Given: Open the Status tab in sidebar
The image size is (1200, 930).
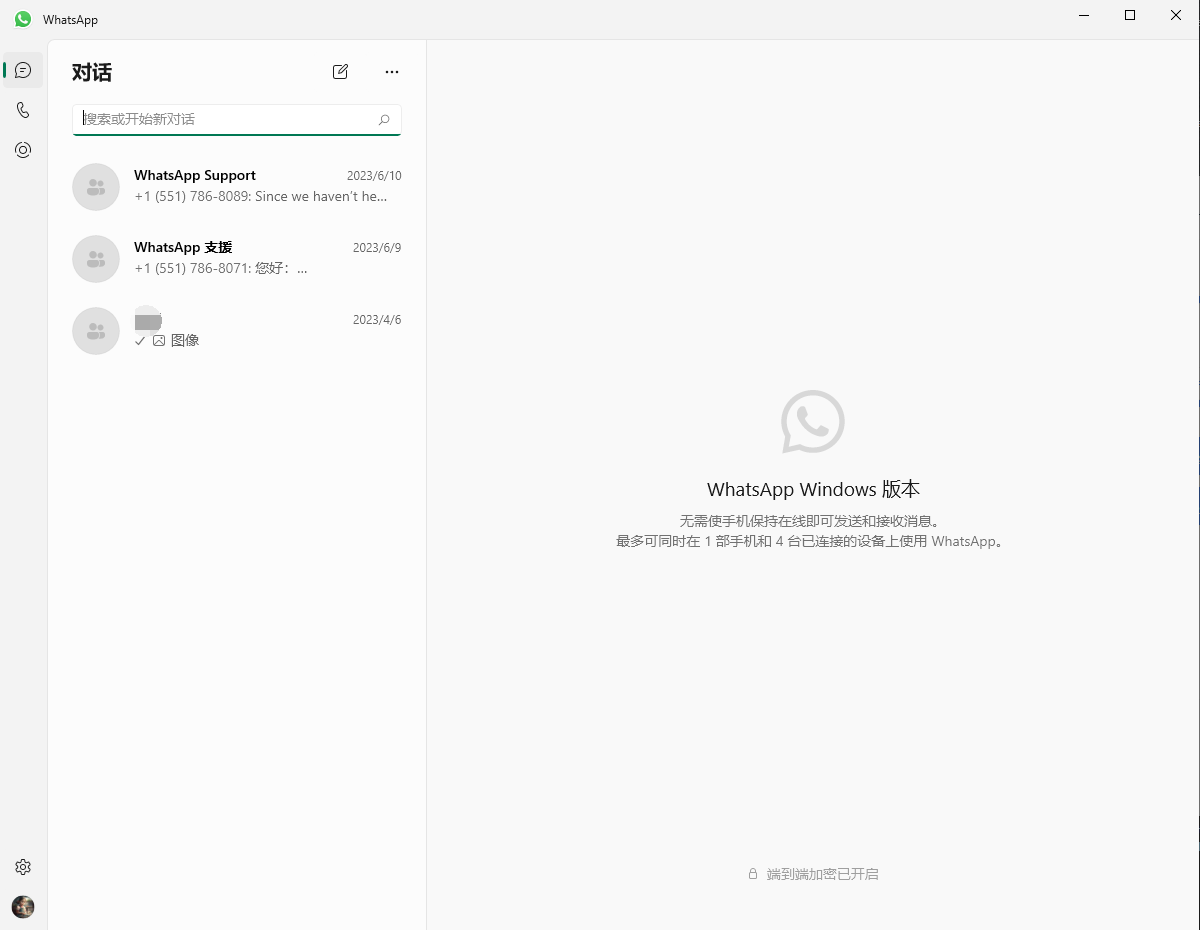Looking at the screenshot, I should pyautogui.click(x=23, y=150).
